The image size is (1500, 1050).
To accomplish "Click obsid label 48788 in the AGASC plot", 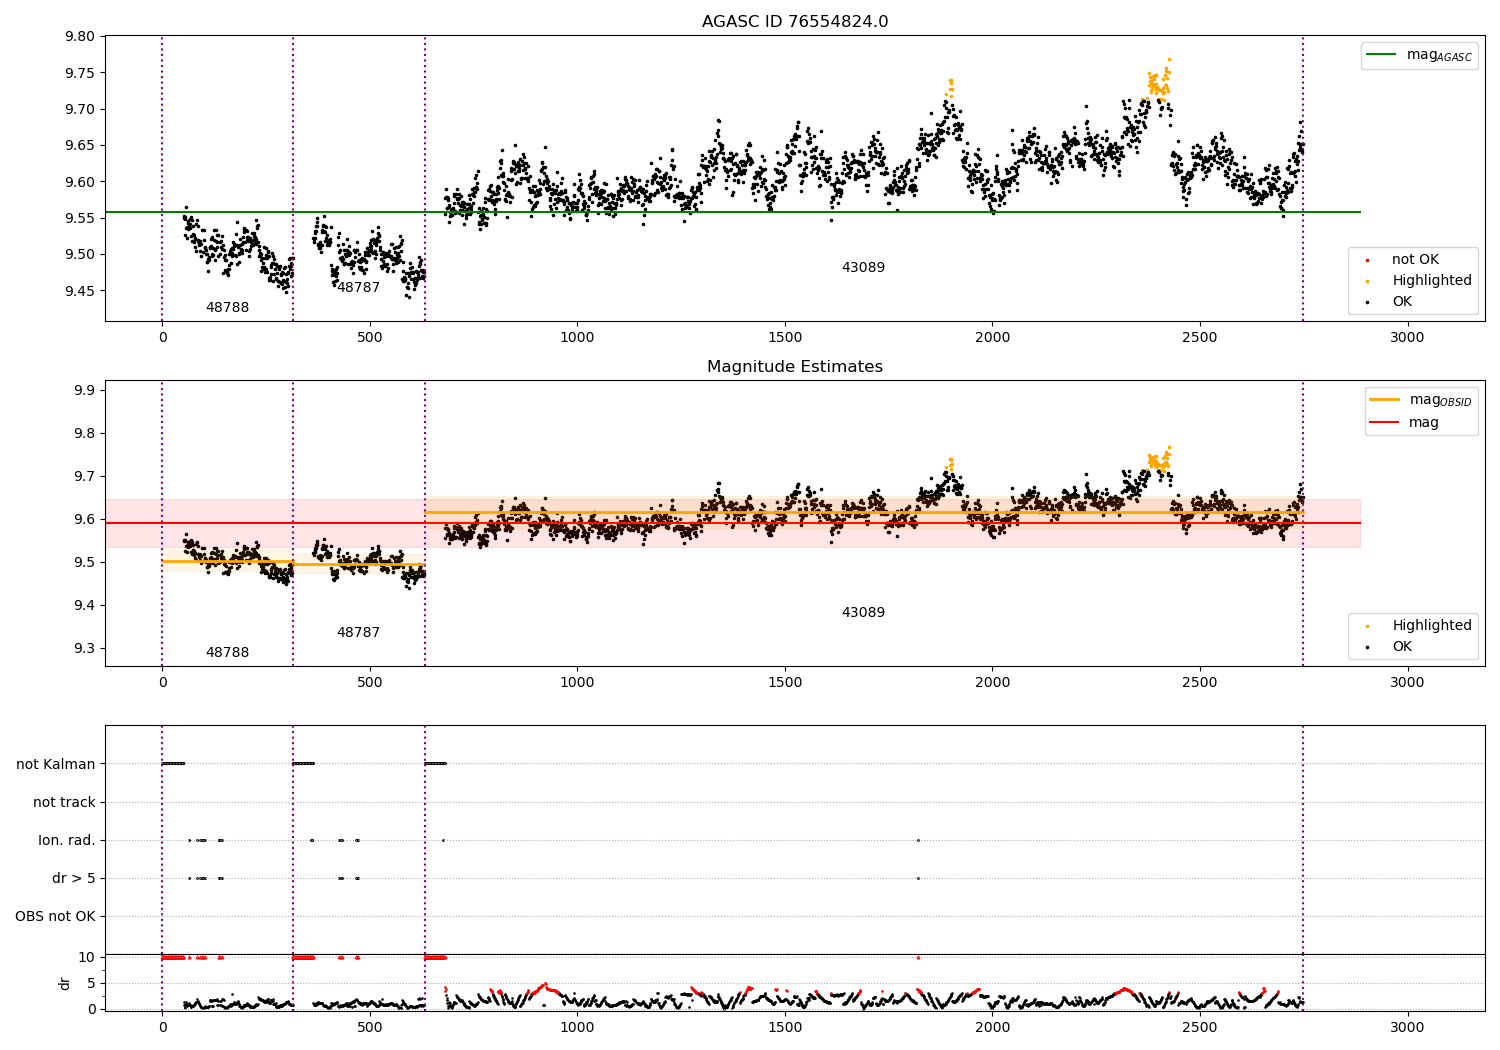I will coord(227,308).
